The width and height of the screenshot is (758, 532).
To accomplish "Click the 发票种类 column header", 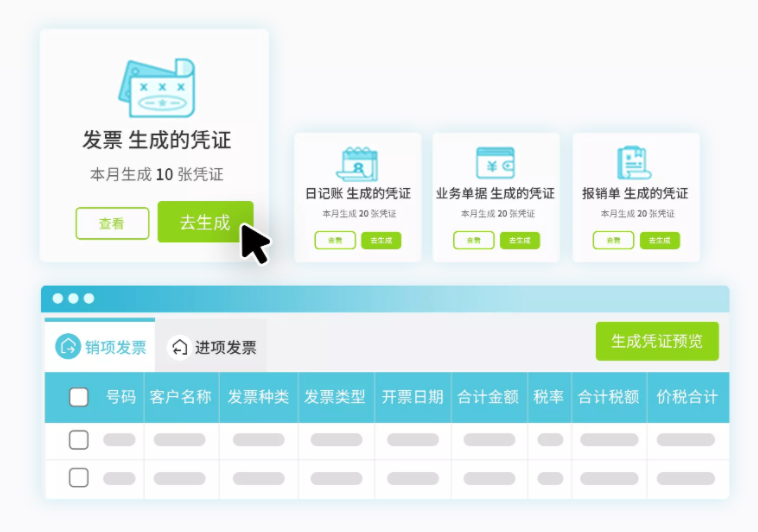I will tap(258, 397).
